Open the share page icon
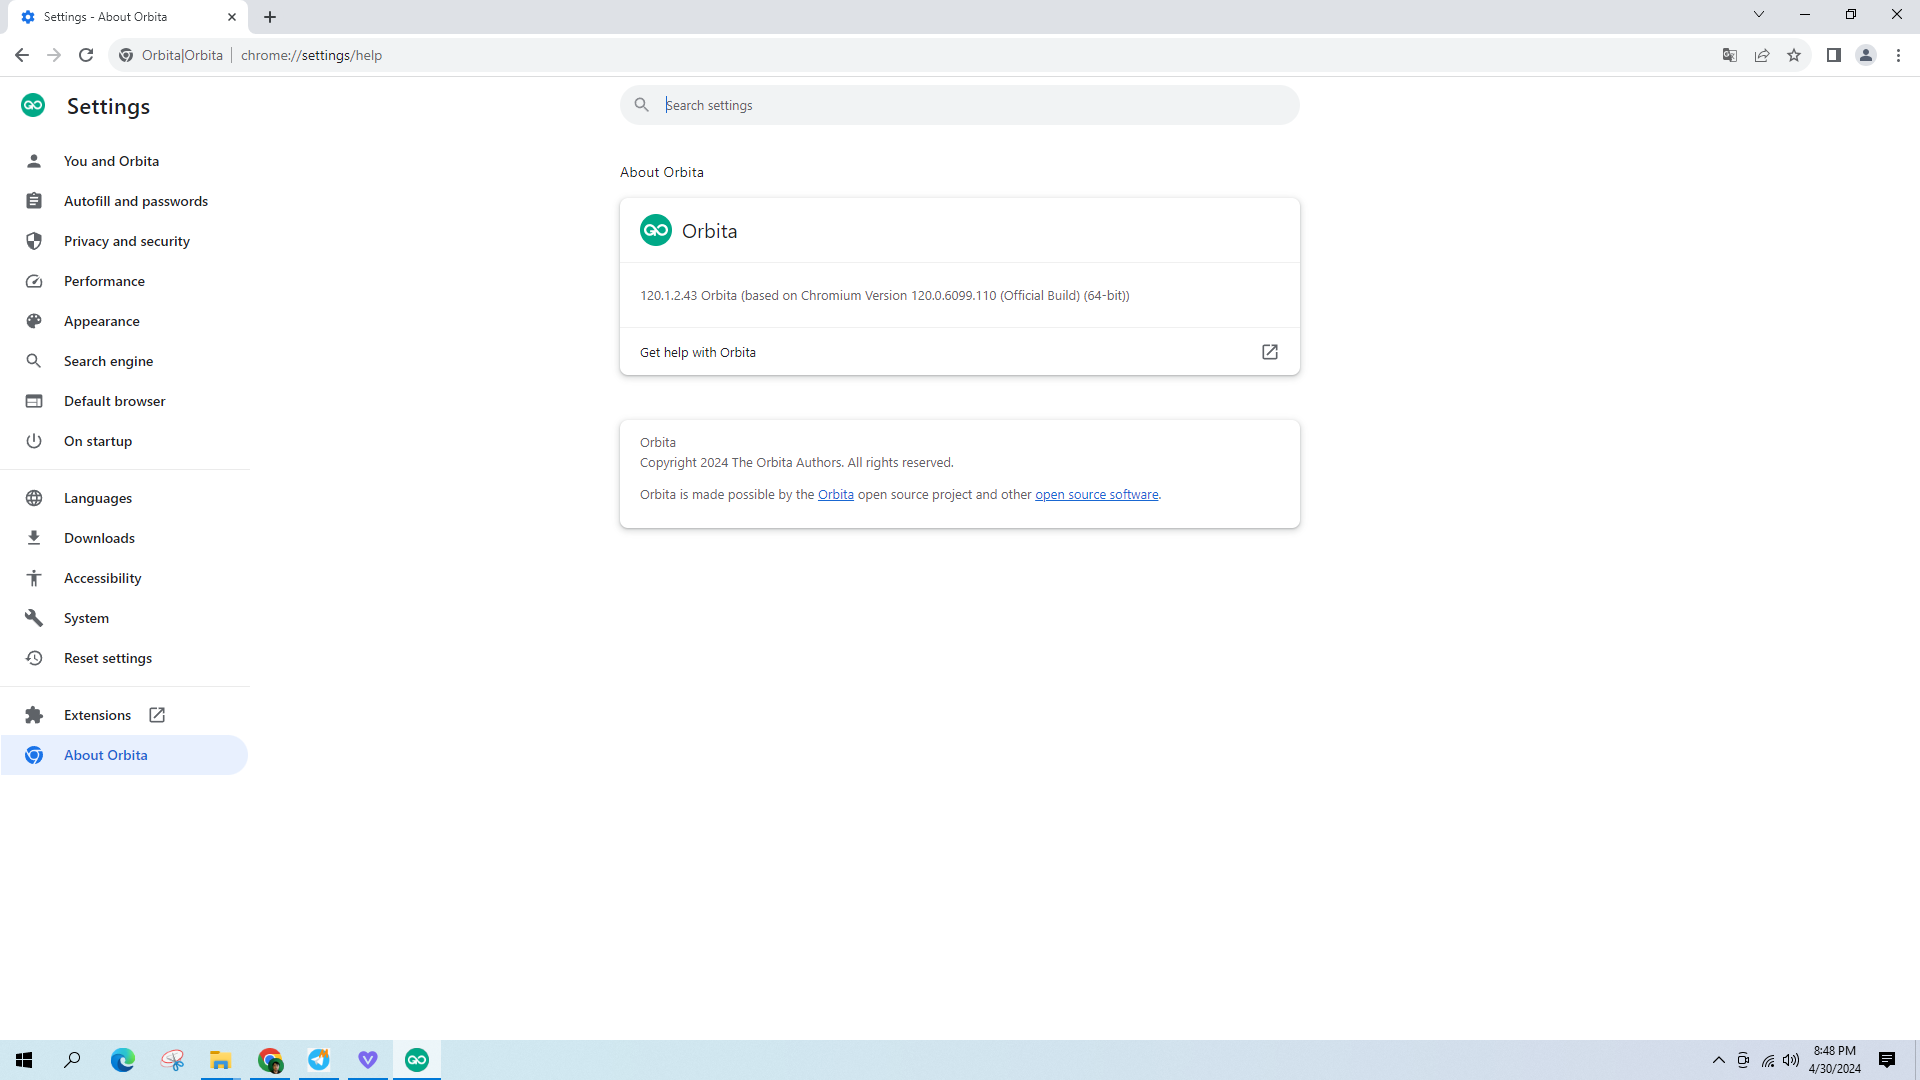This screenshot has height=1080, width=1920. [1762, 55]
